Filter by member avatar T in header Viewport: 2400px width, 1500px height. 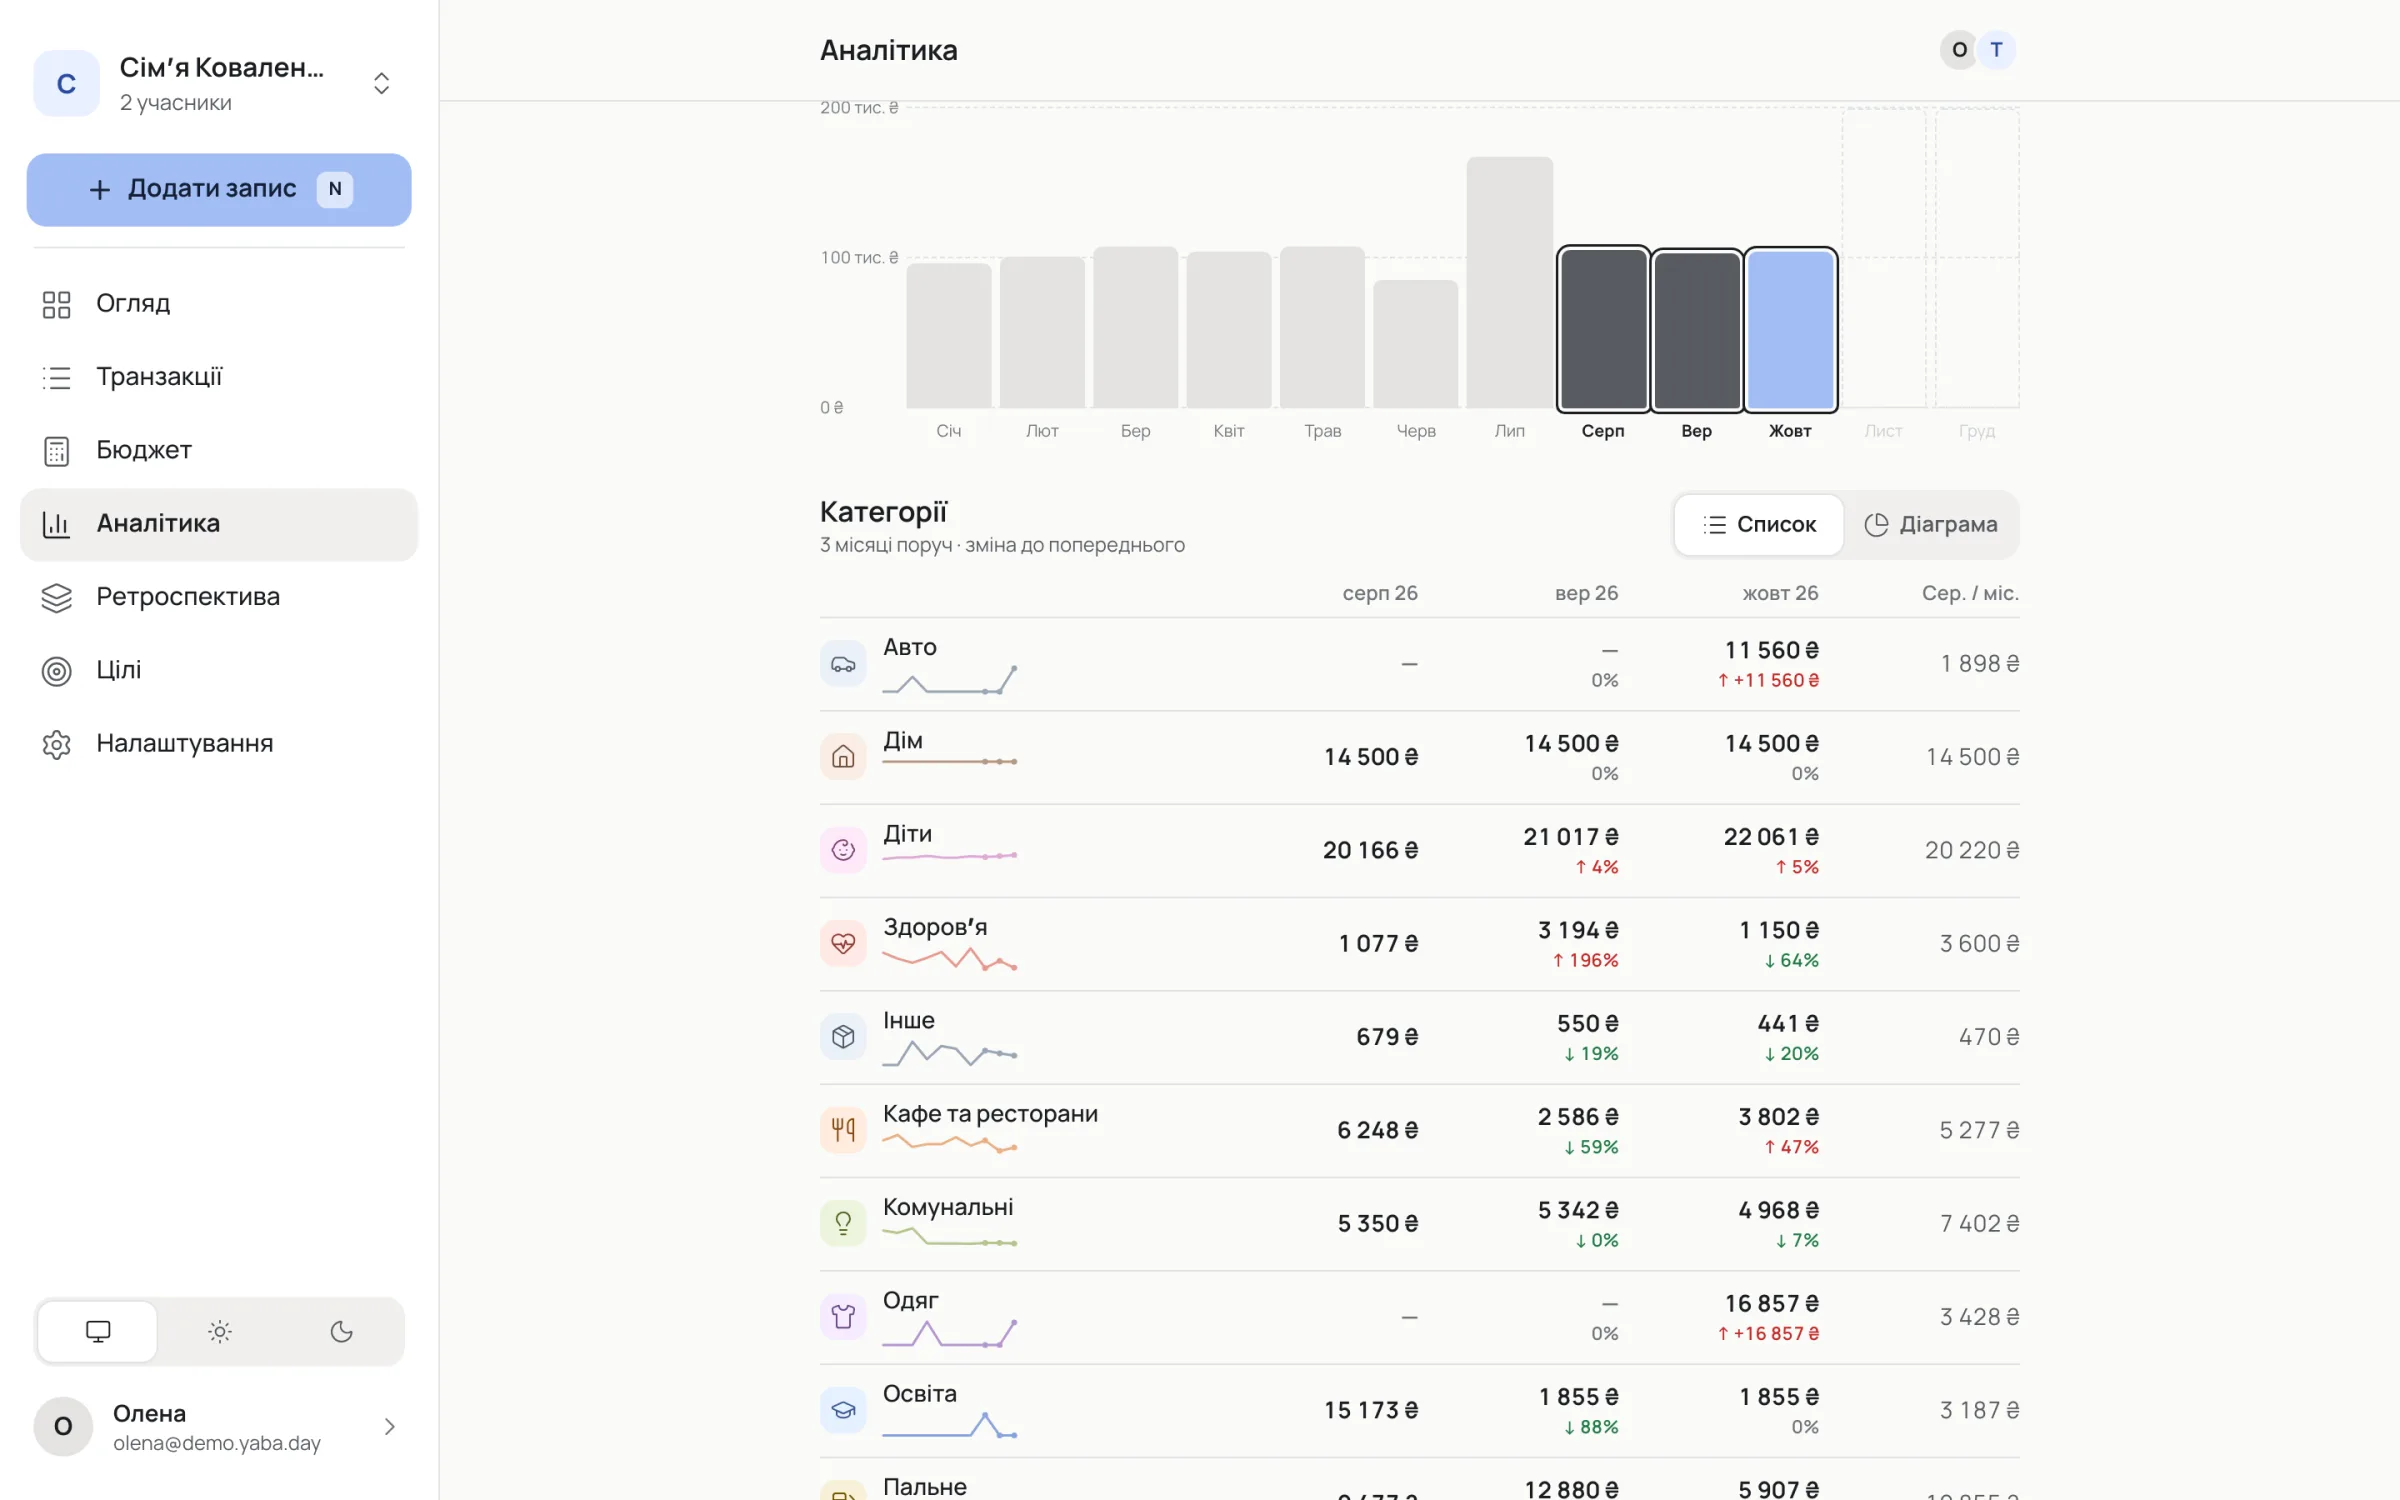click(1996, 50)
